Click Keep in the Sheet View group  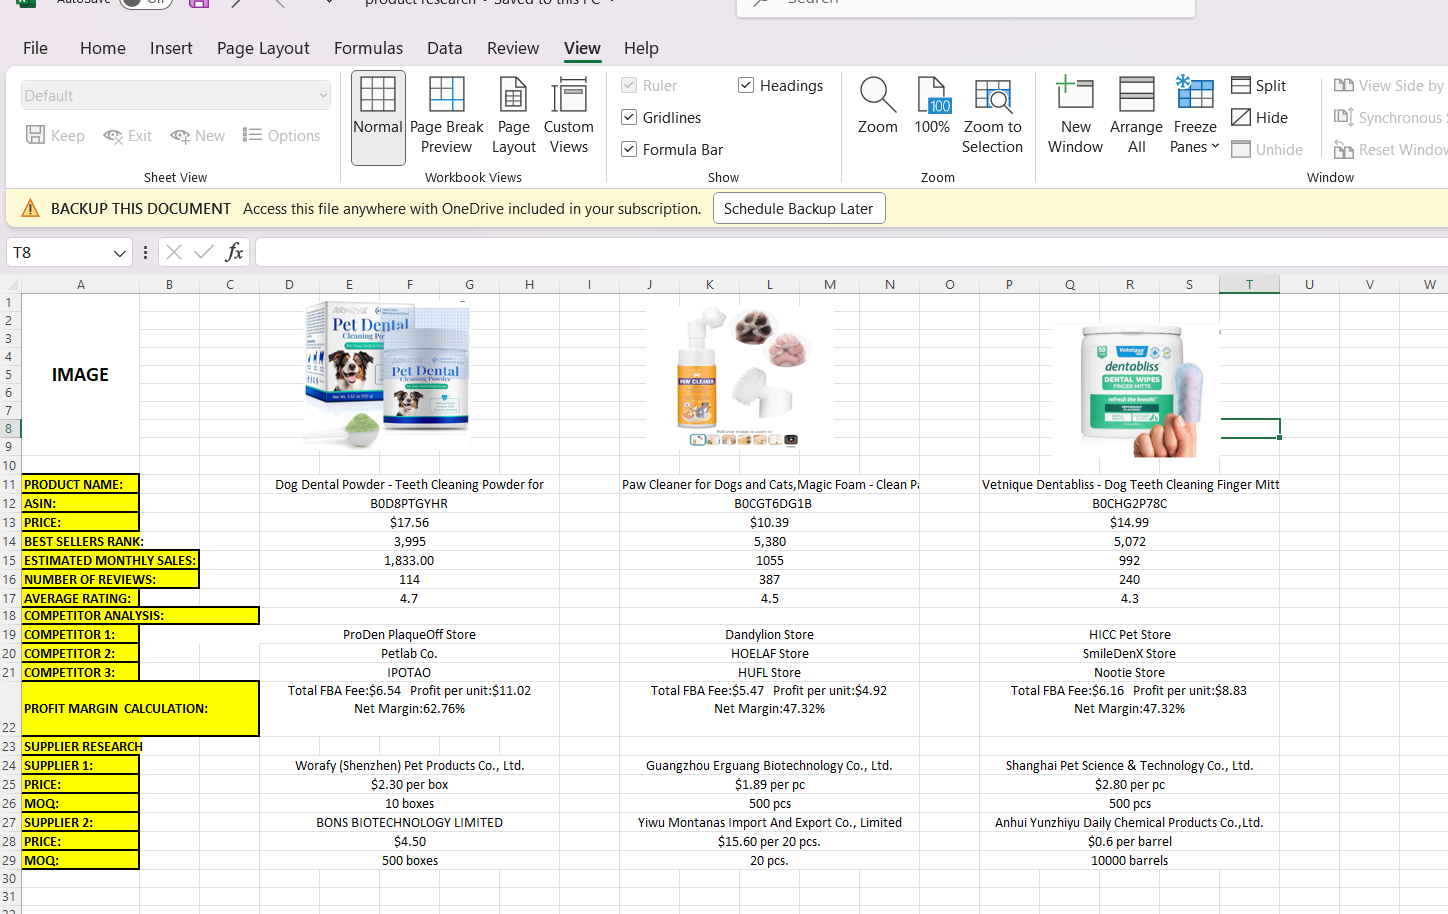[x=55, y=136]
